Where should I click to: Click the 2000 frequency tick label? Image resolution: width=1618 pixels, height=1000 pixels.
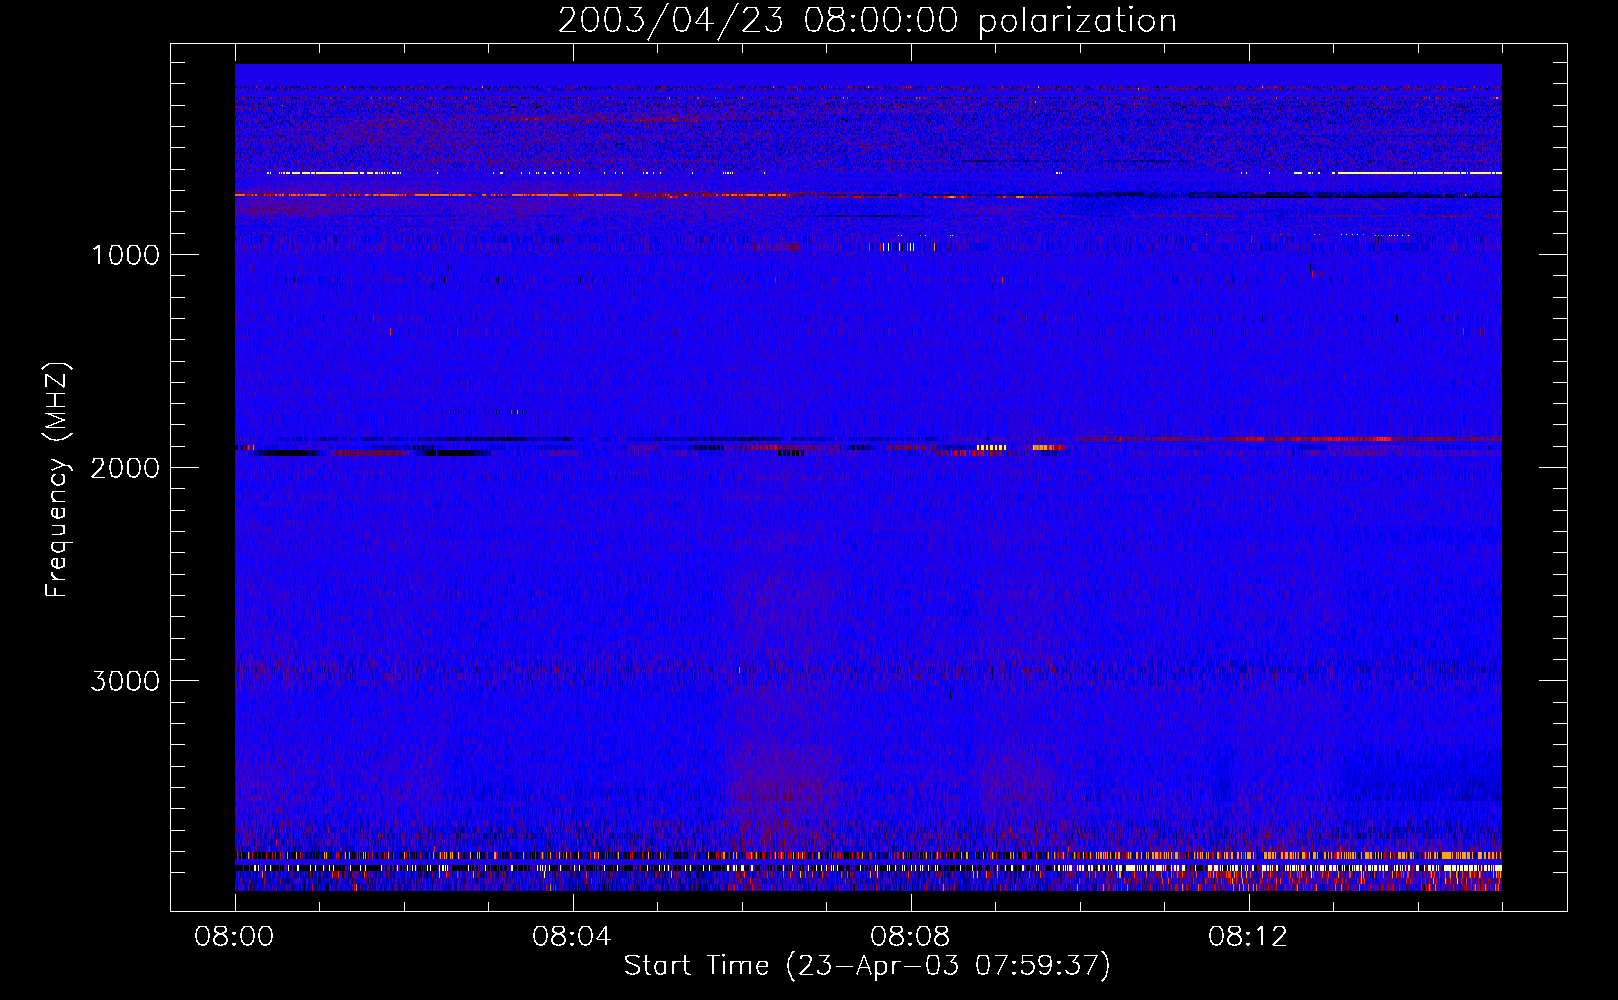click(125, 468)
